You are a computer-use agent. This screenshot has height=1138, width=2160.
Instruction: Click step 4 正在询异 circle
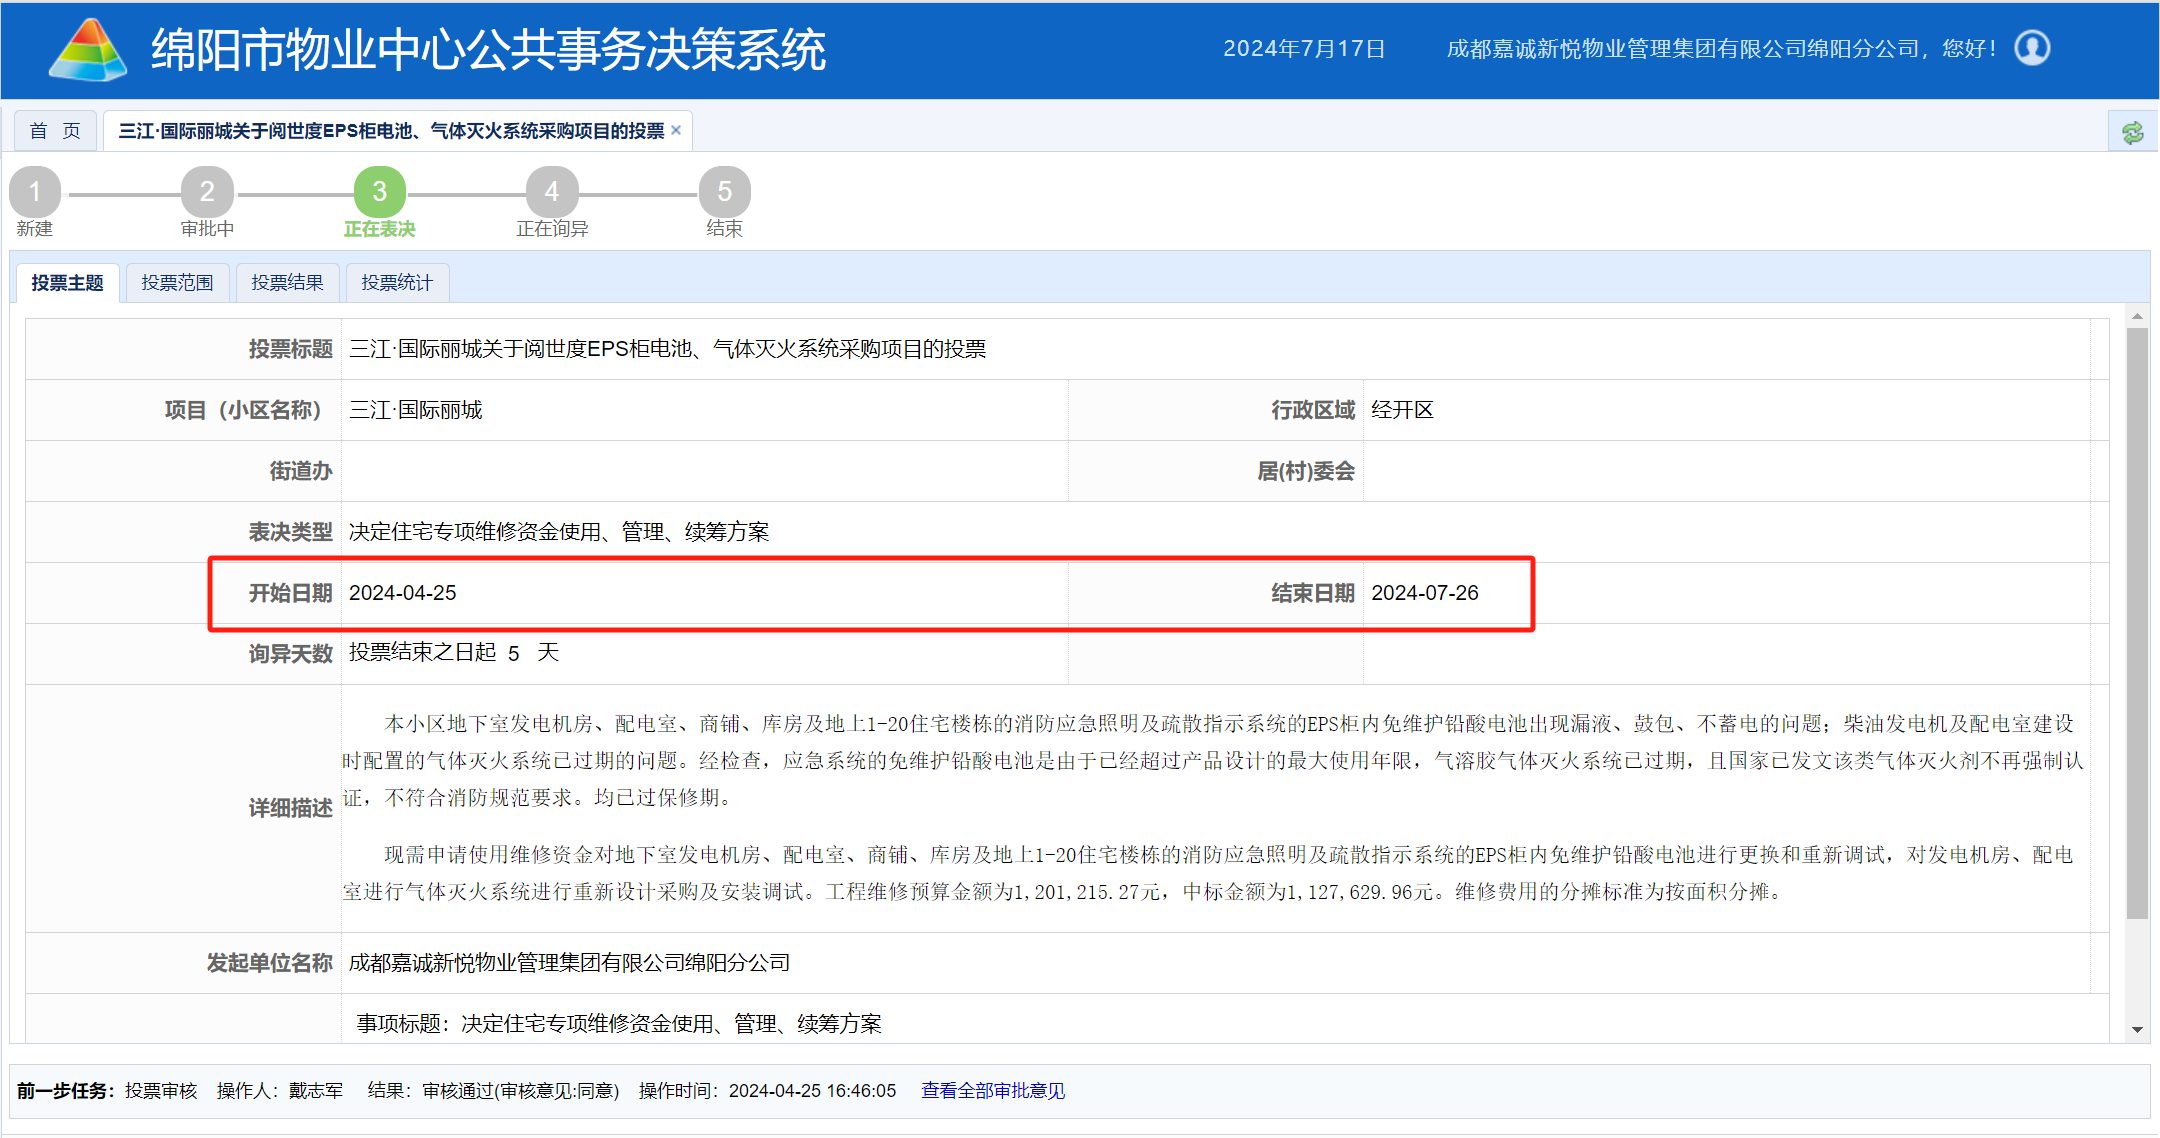pyautogui.click(x=551, y=191)
